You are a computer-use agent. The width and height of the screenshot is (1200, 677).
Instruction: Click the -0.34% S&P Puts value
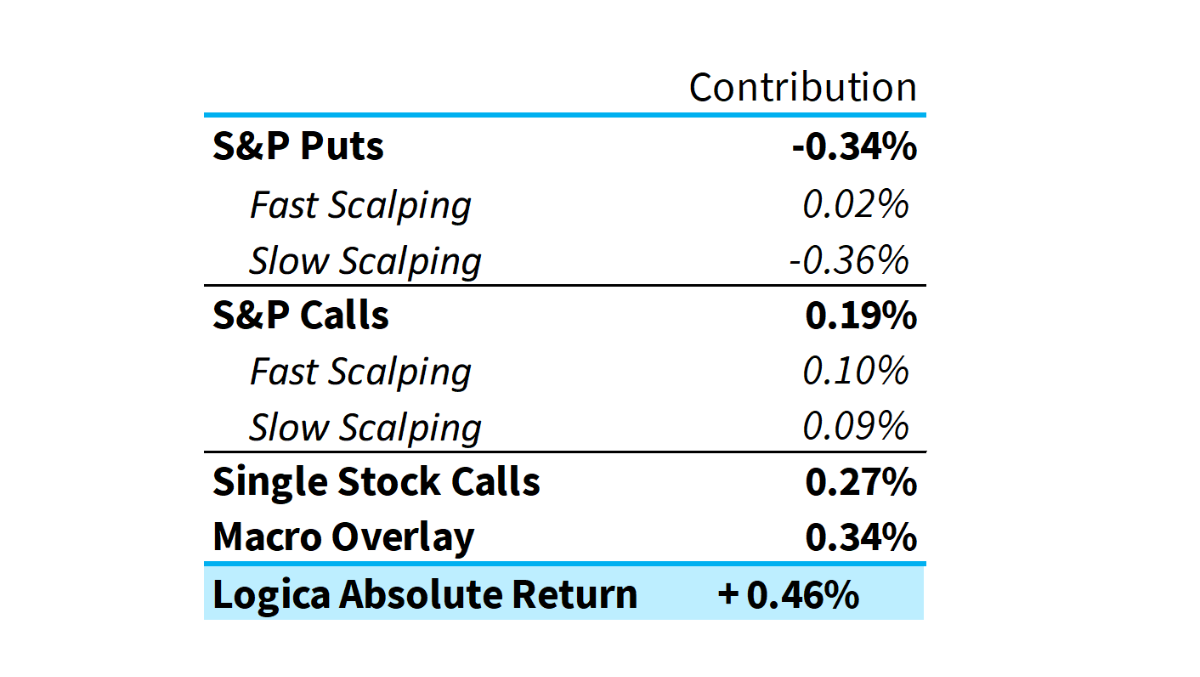click(x=854, y=147)
